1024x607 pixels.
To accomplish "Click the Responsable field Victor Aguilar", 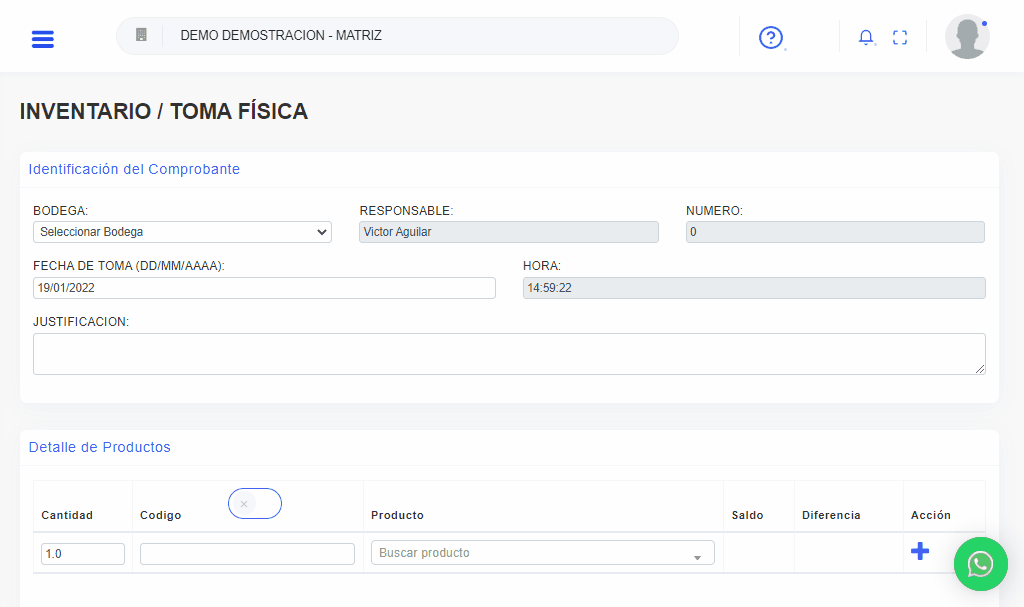I will (508, 232).
